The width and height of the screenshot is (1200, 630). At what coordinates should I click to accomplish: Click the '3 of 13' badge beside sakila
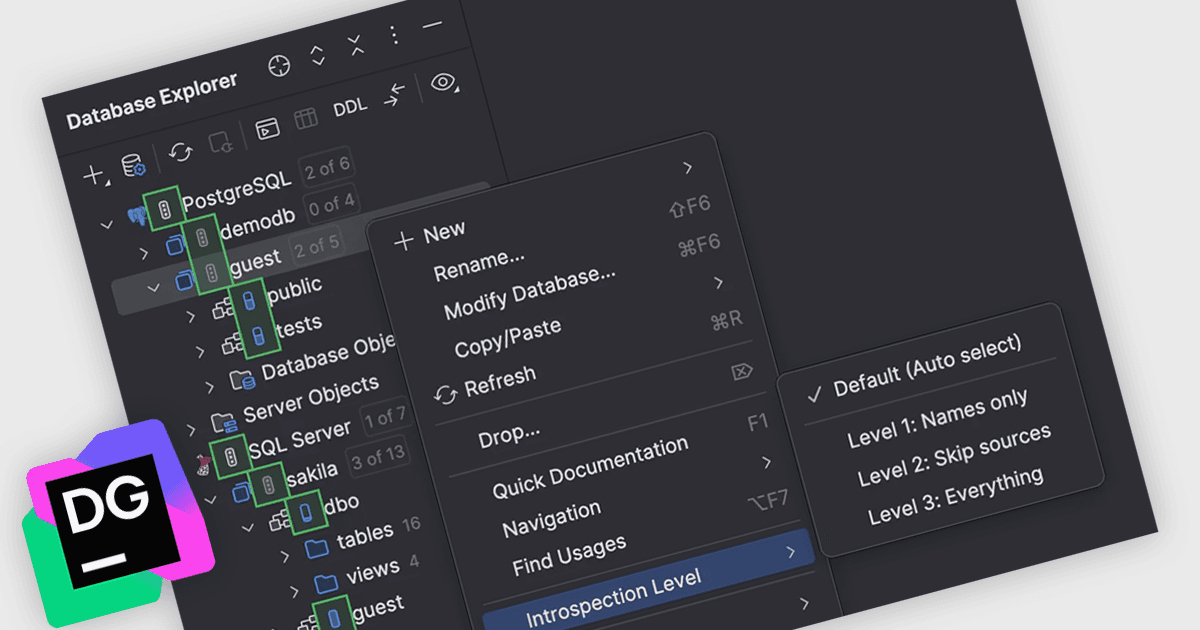(378, 459)
